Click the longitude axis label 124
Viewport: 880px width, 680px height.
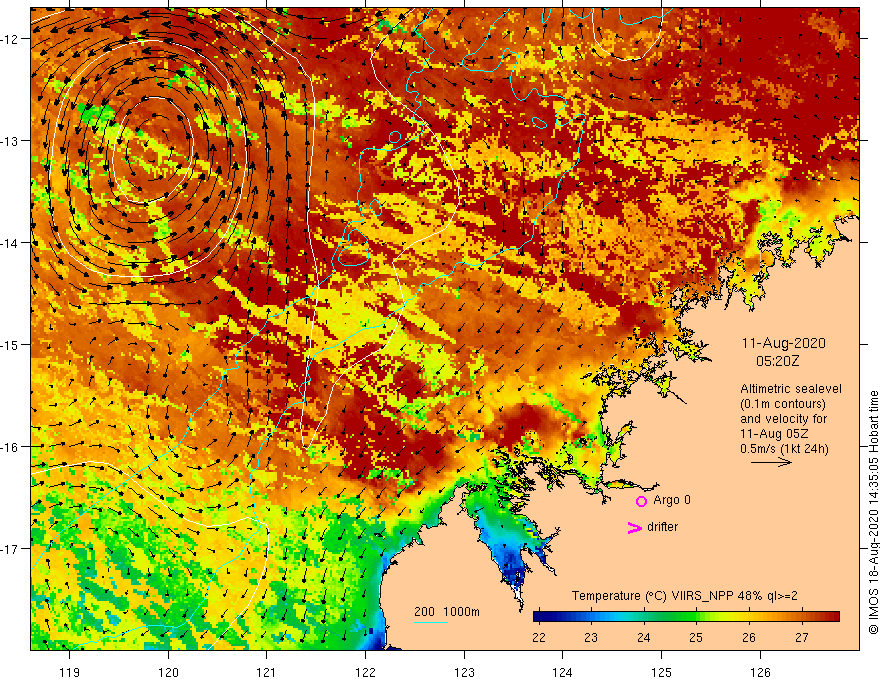pos(562,672)
